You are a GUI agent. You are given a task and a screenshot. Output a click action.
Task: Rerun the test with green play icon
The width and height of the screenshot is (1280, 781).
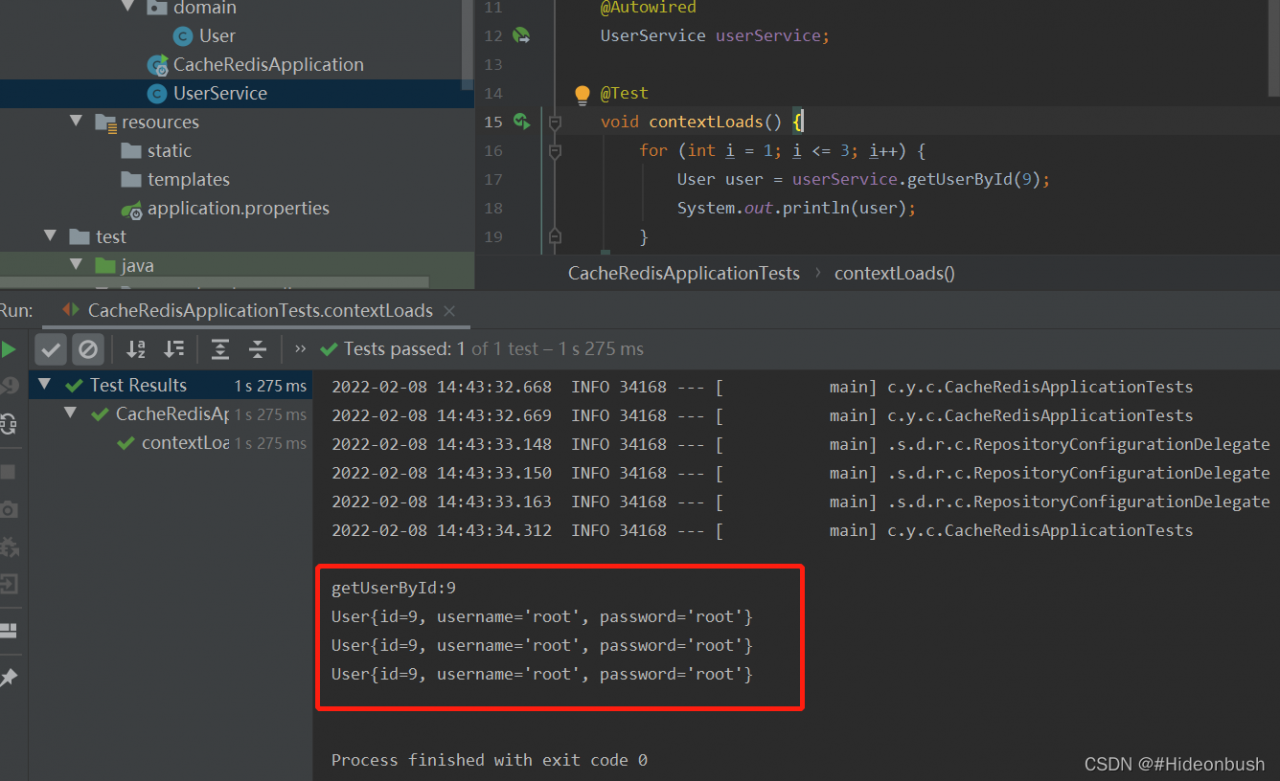8,349
